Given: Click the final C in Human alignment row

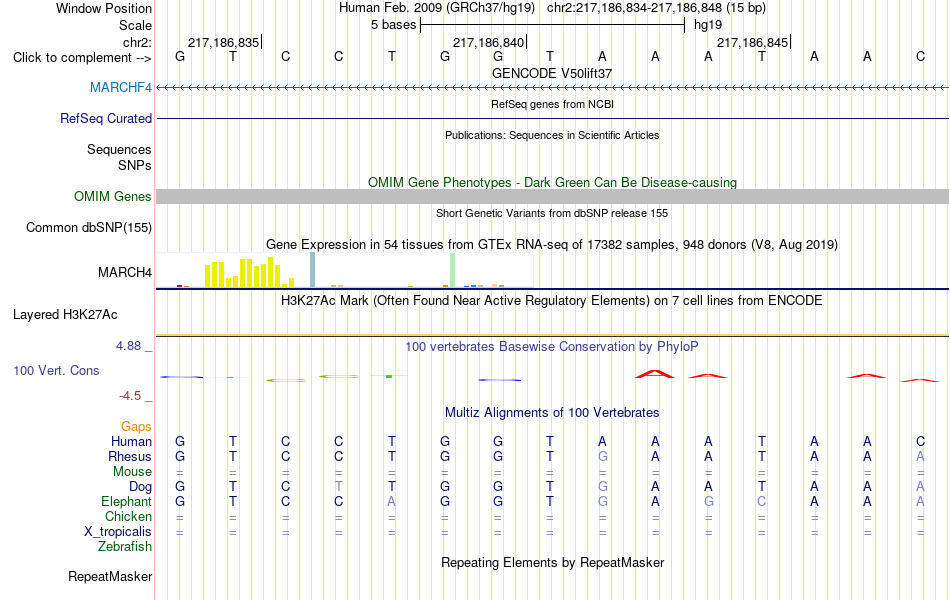Looking at the screenshot, I should (920, 441).
